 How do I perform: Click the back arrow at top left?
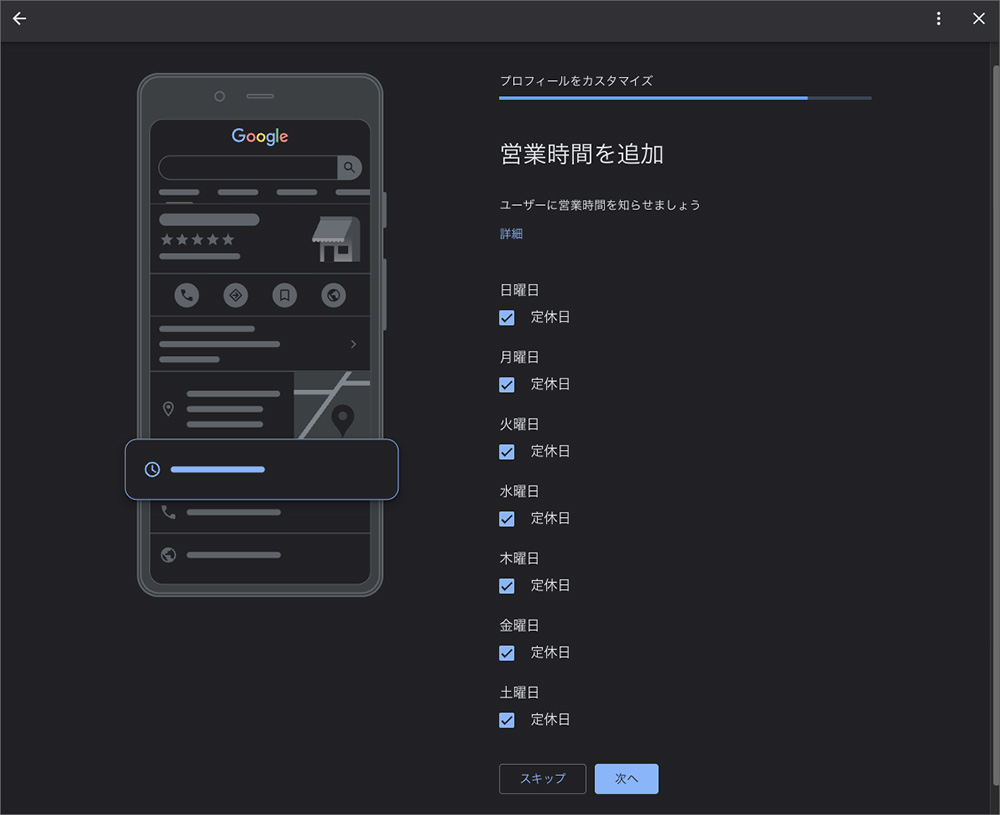(19, 18)
